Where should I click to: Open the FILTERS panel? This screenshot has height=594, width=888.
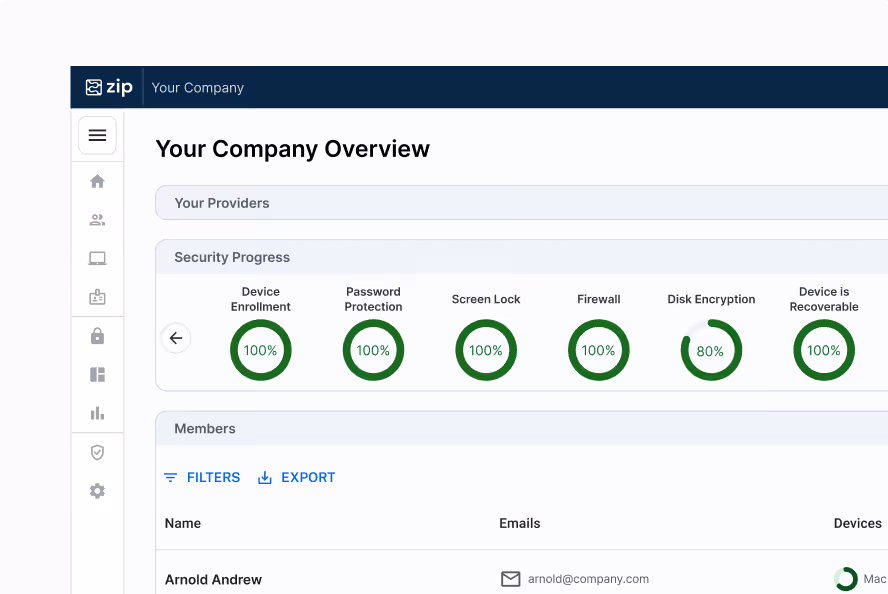pos(201,477)
